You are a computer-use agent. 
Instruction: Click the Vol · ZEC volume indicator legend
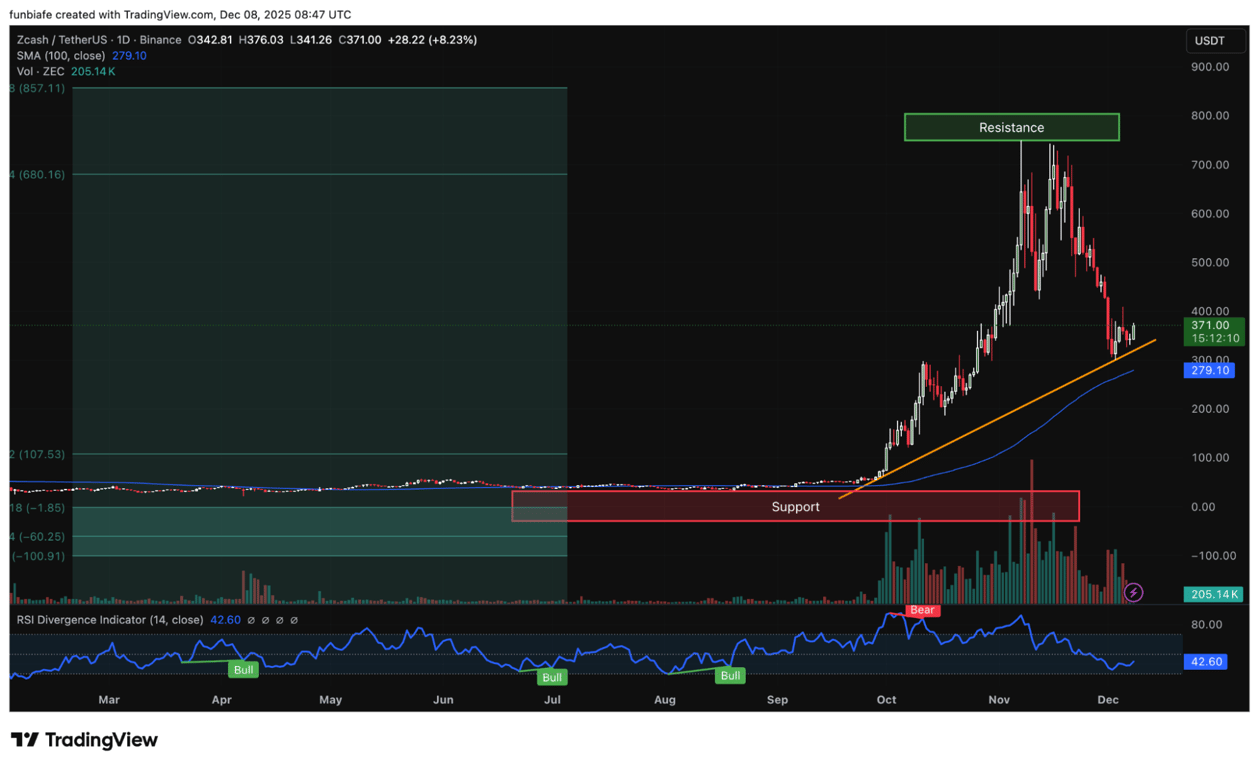[x=40, y=71]
